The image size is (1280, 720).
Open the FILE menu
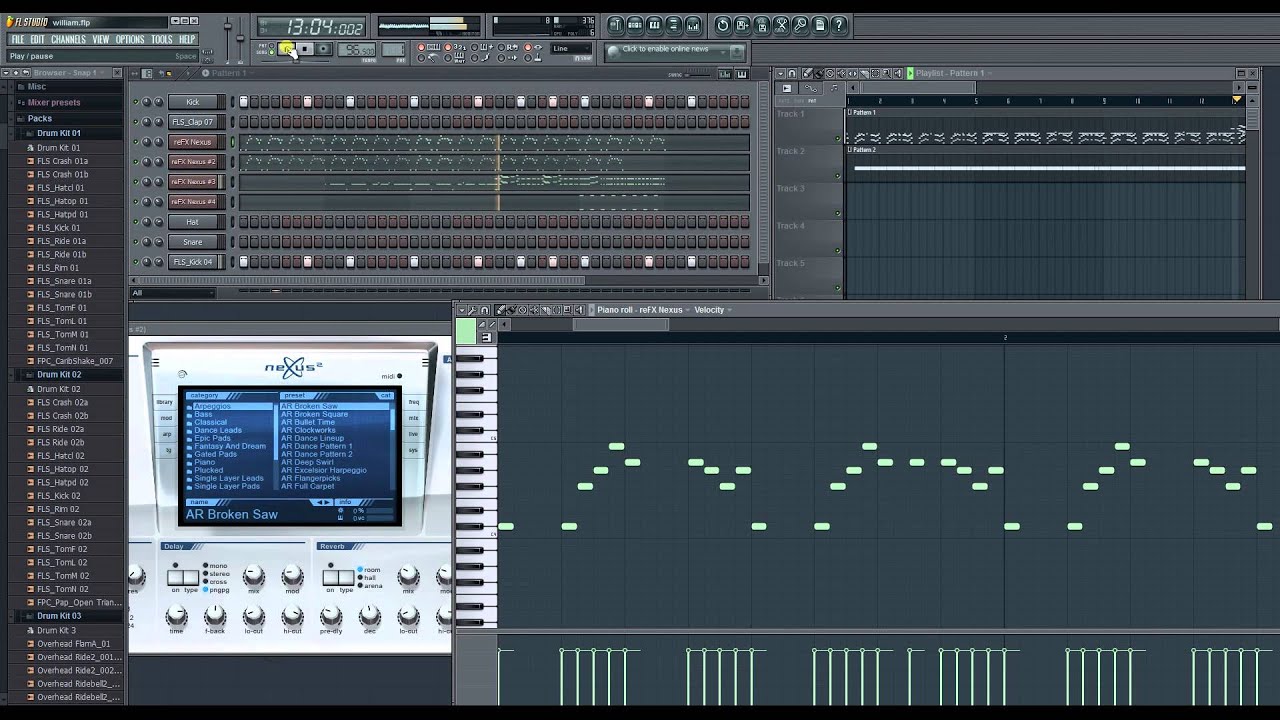(18, 40)
